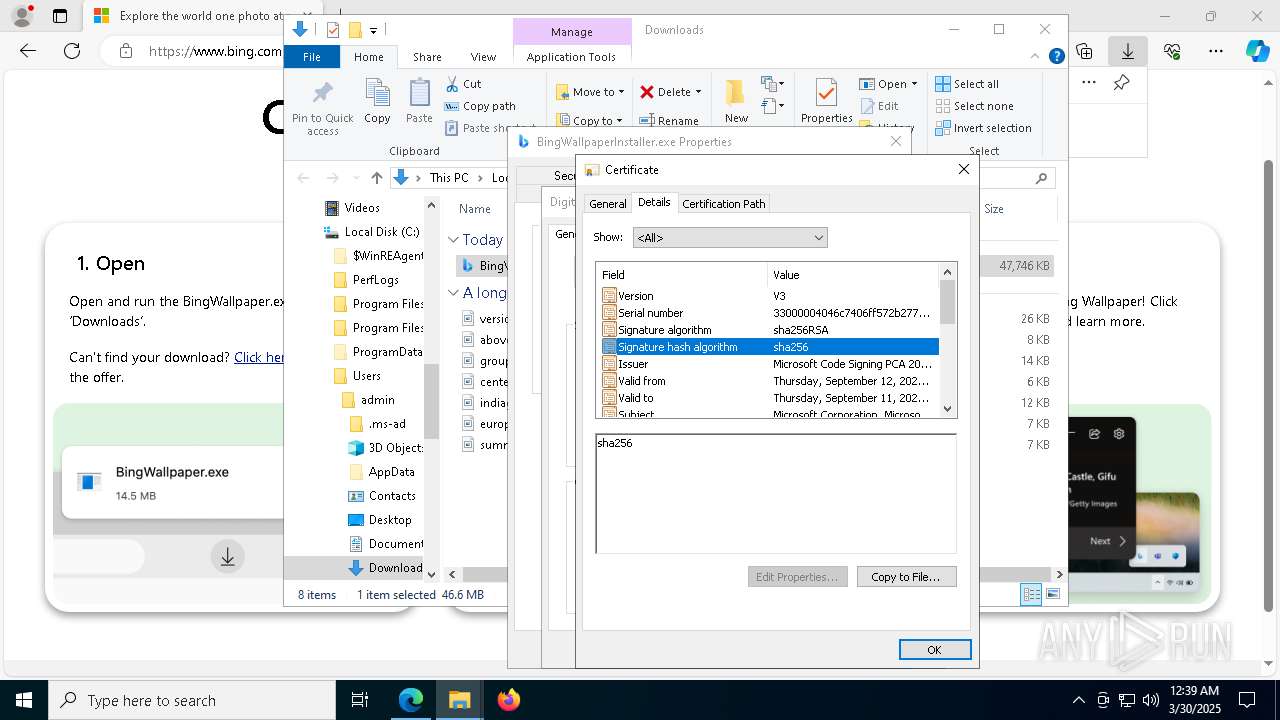Open ProgramData folder in tree
This screenshot has width=1280, height=720.
(378, 352)
